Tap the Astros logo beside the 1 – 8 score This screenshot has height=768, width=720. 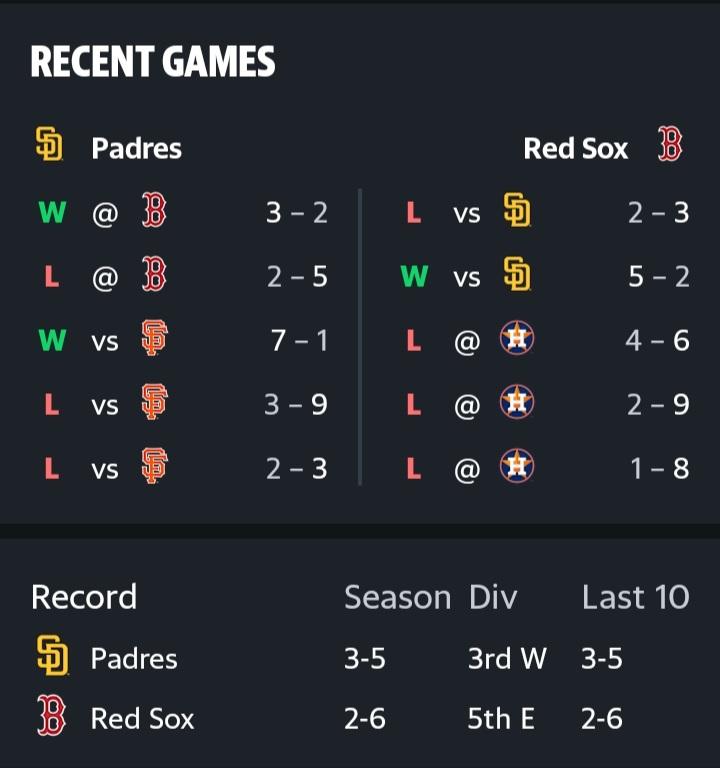click(516, 468)
